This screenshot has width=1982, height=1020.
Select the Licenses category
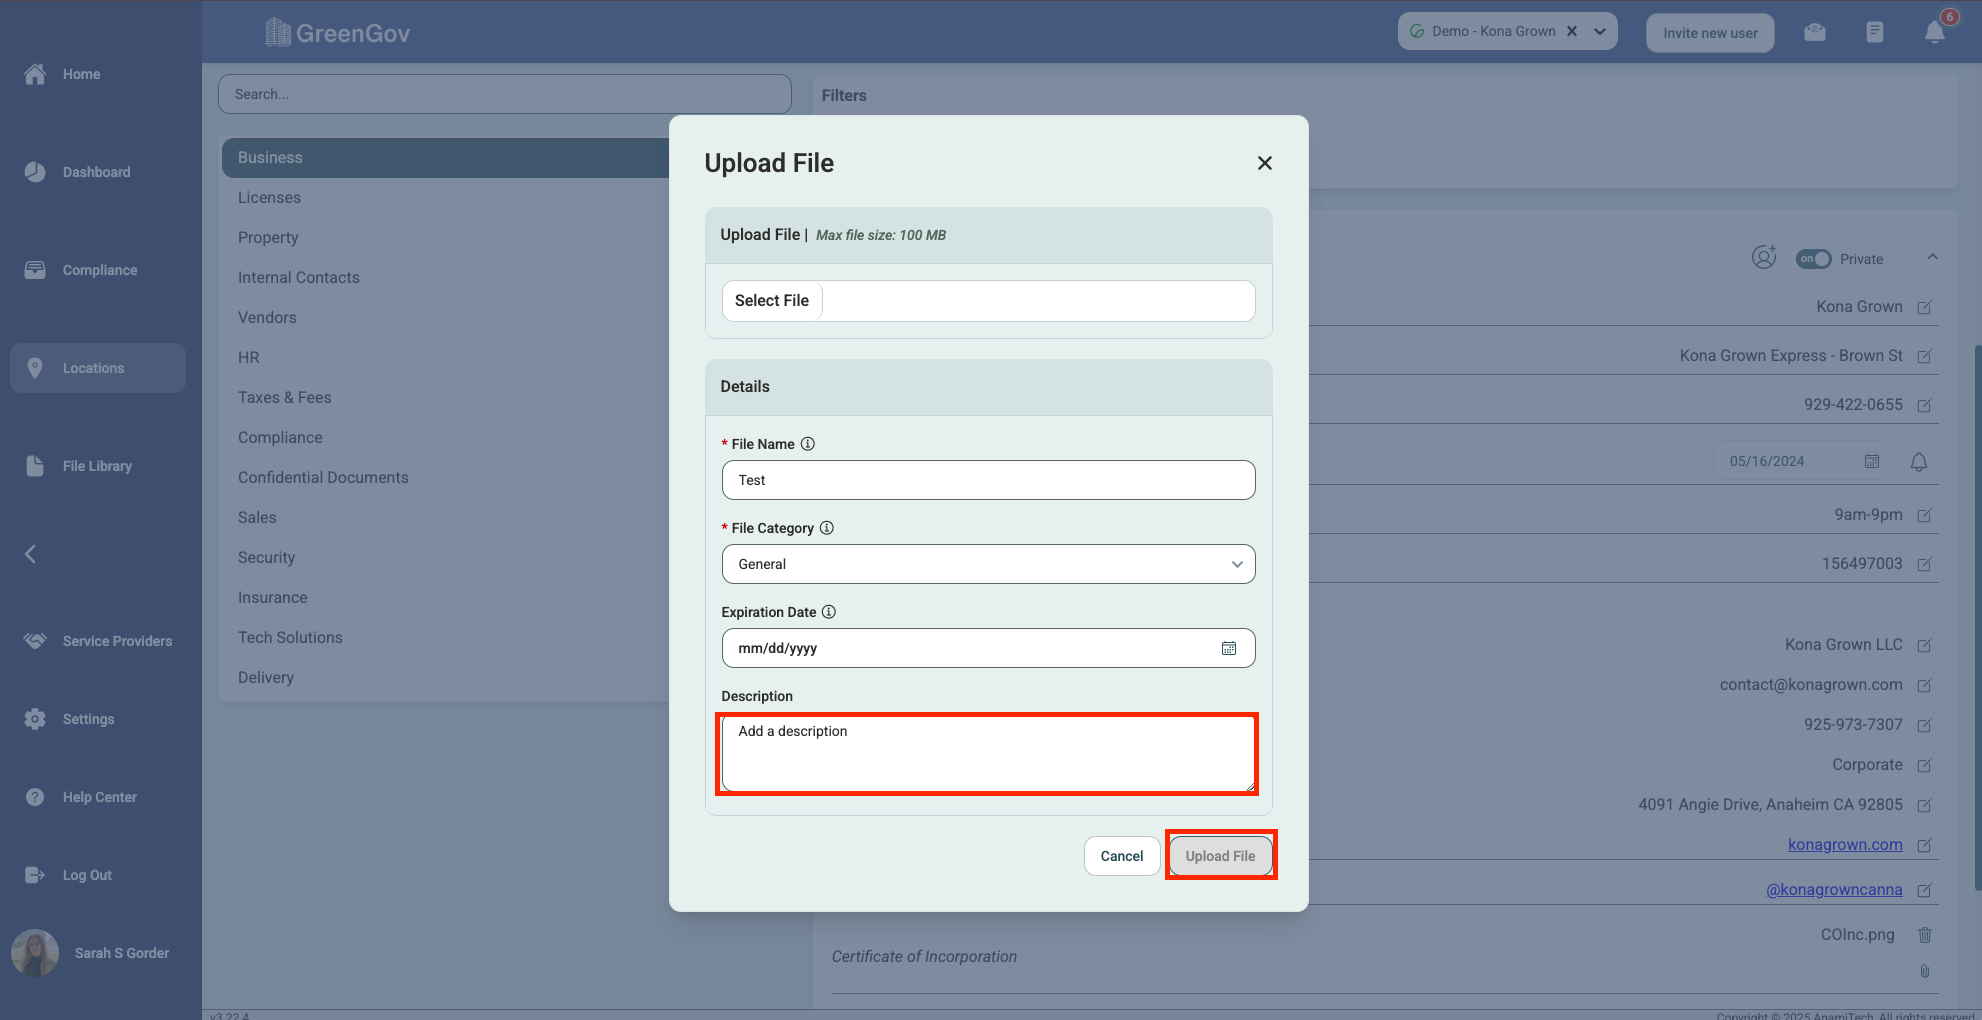point(269,198)
